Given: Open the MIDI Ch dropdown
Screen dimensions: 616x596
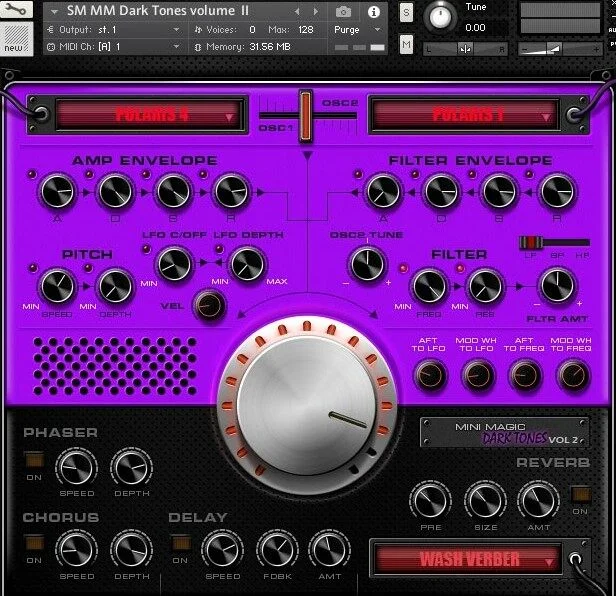Looking at the screenshot, I should [x=113, y=47].
